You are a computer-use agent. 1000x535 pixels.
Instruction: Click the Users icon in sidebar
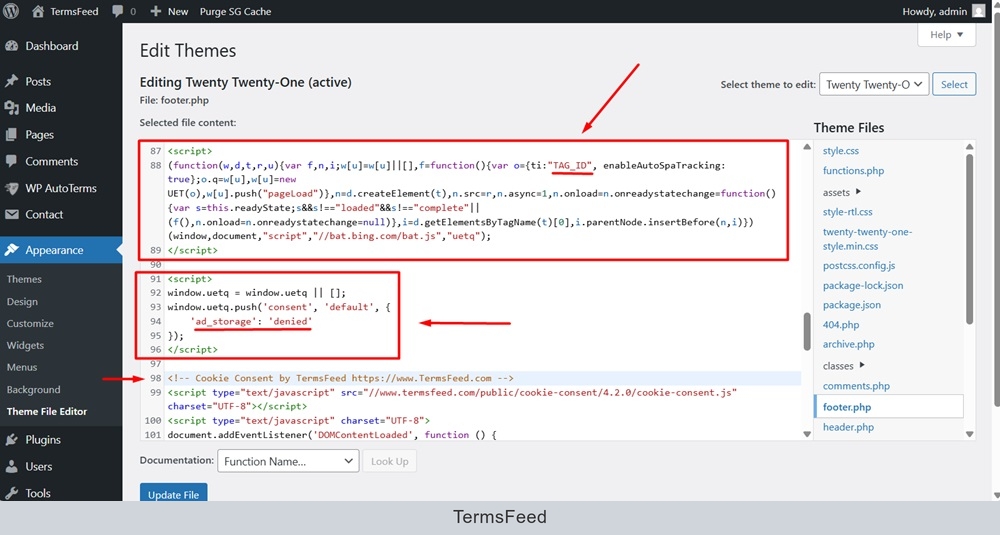11,467
